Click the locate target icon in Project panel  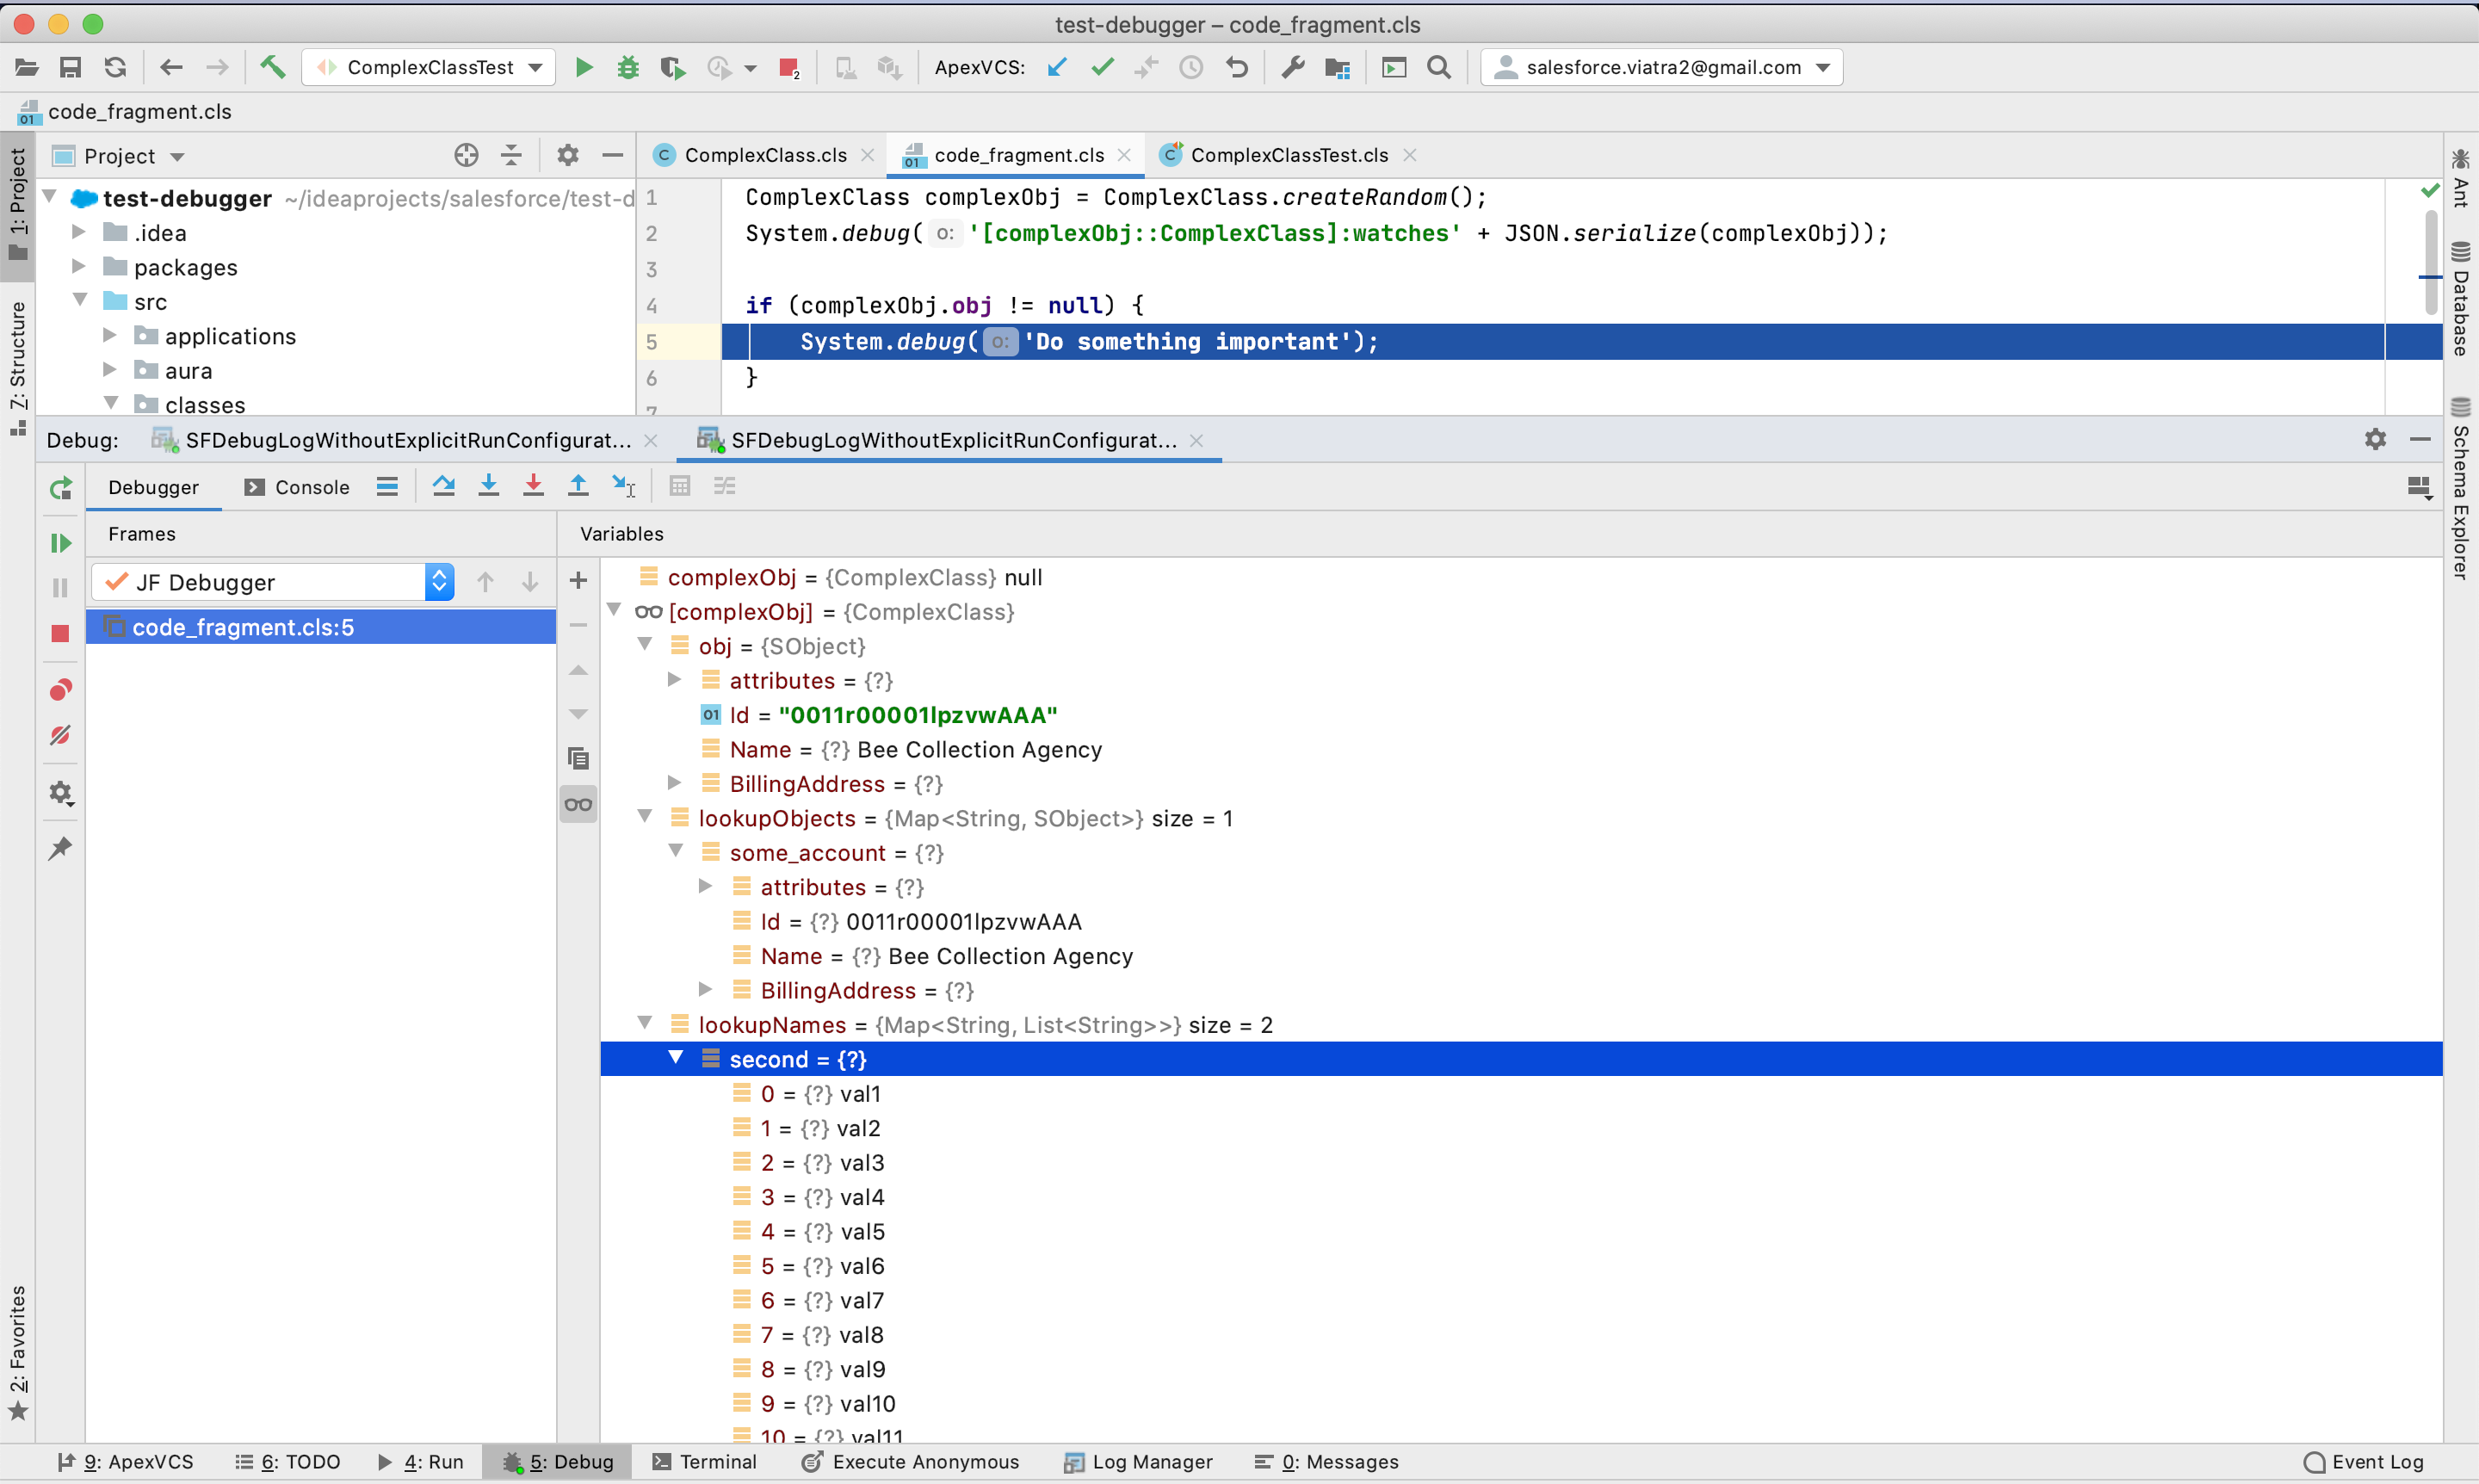coord(466,155)
